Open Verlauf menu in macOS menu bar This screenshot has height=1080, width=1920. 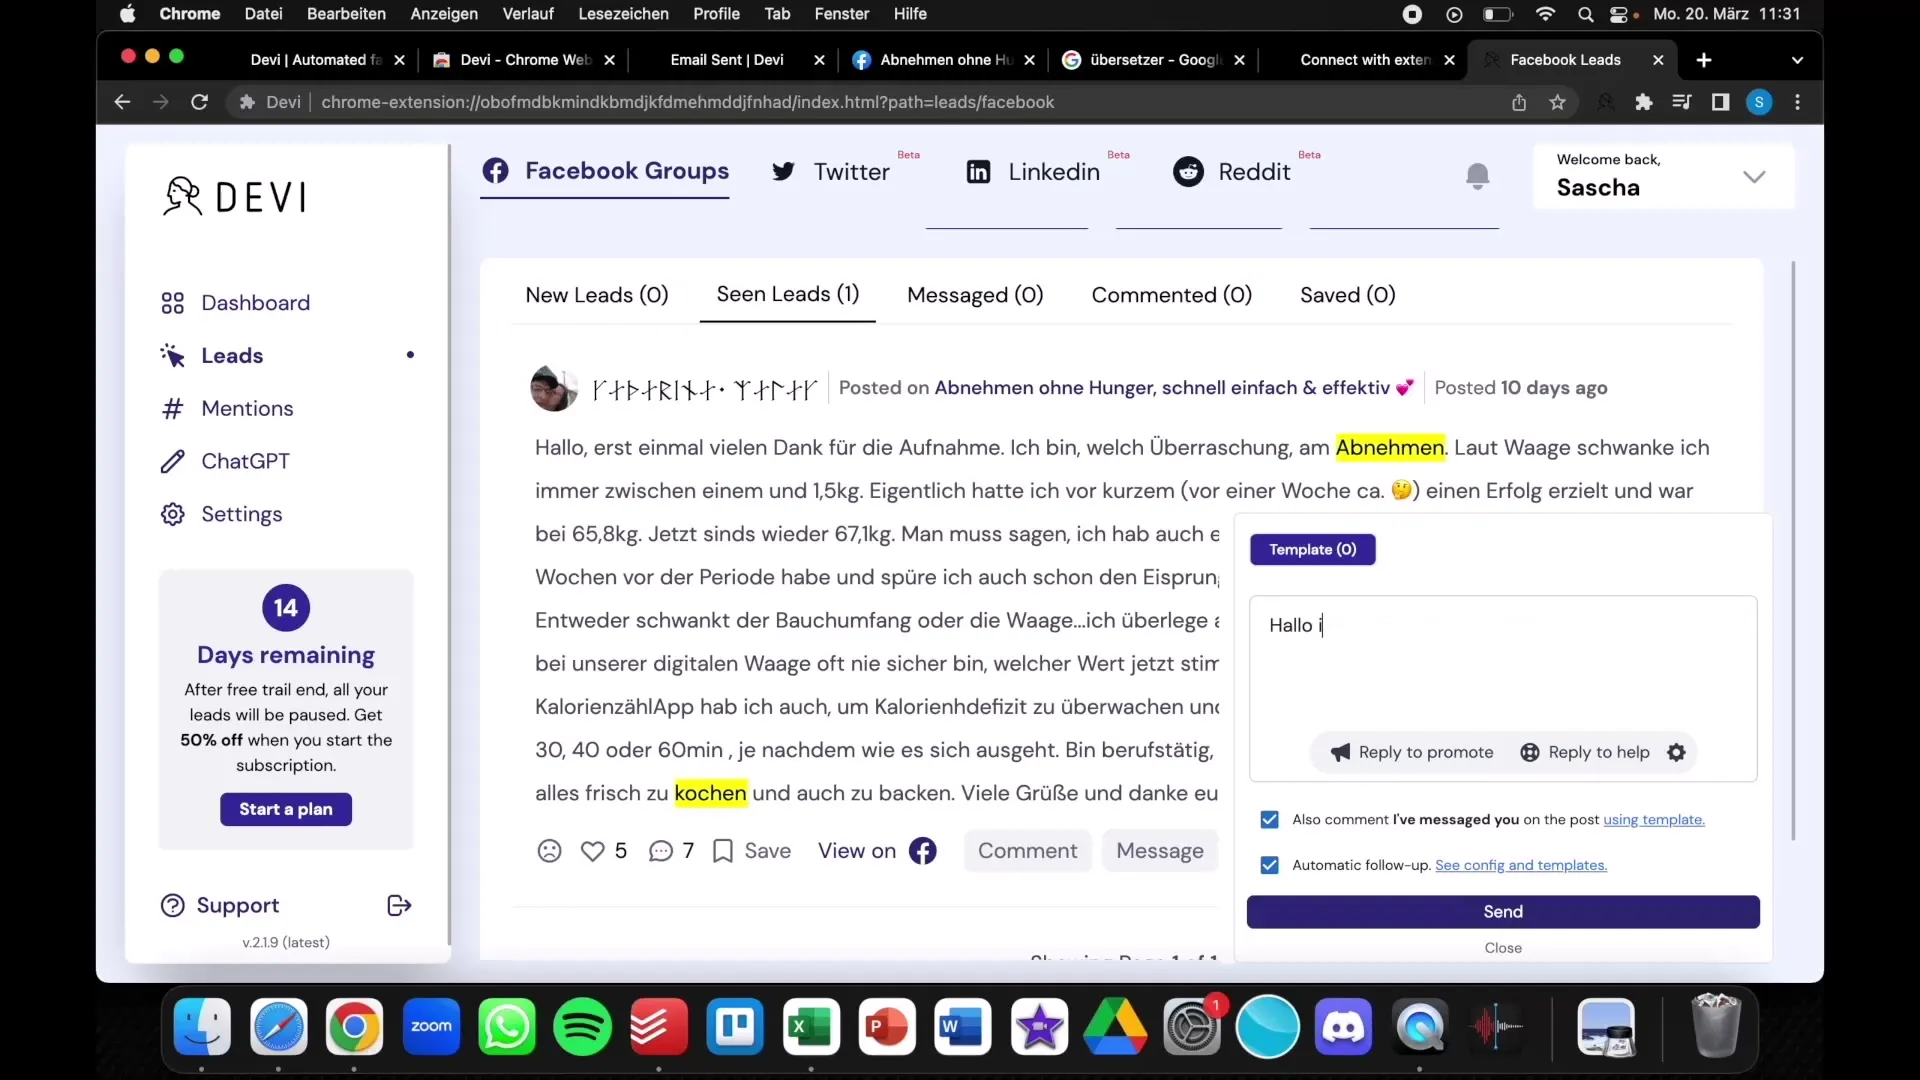click(x=527, y=14)
